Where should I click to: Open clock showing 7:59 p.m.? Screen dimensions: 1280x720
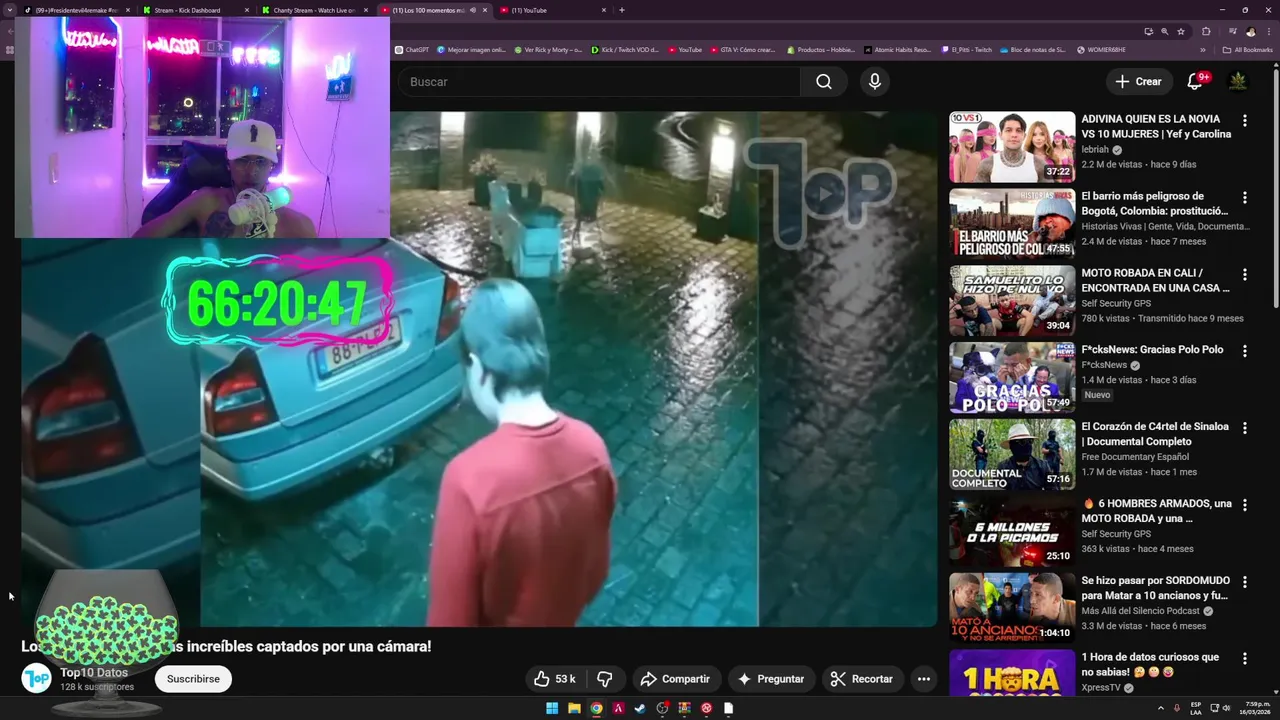[1257, 708]
